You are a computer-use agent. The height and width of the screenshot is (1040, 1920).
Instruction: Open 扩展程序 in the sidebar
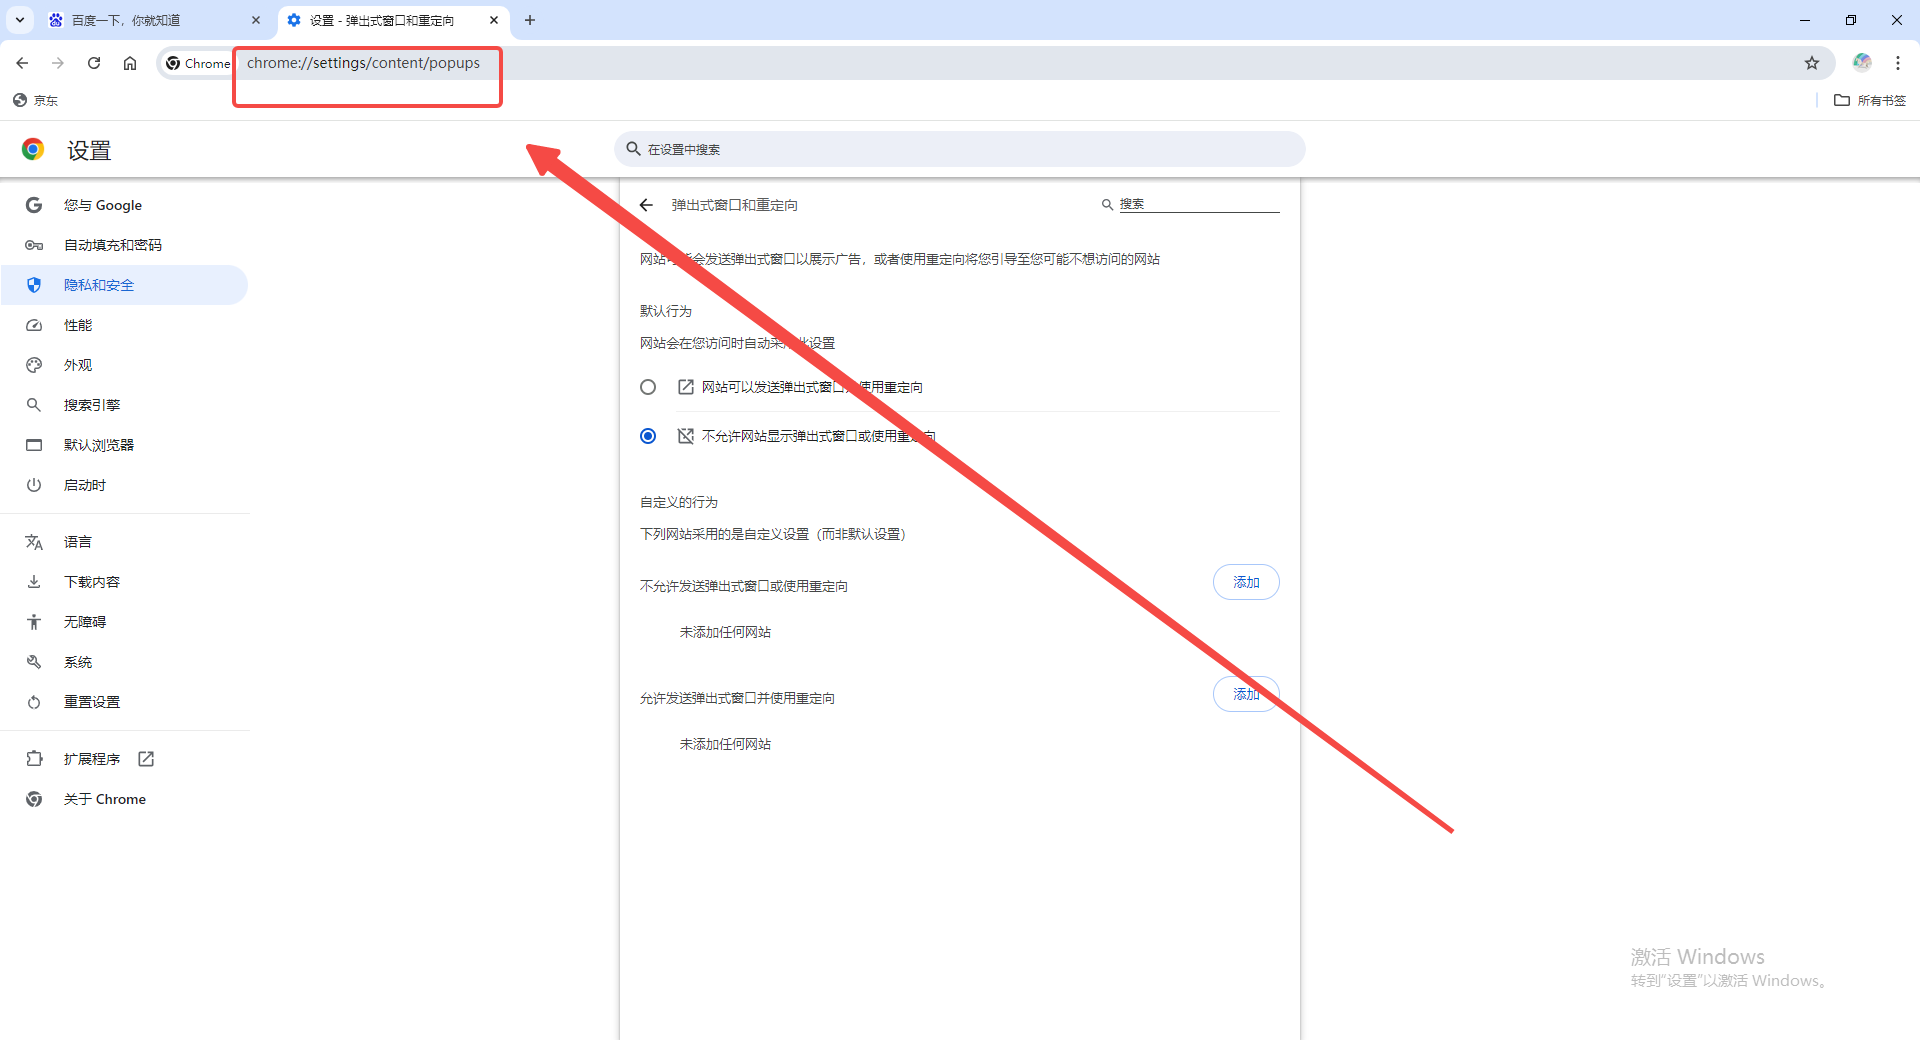[x=124, y=759]
